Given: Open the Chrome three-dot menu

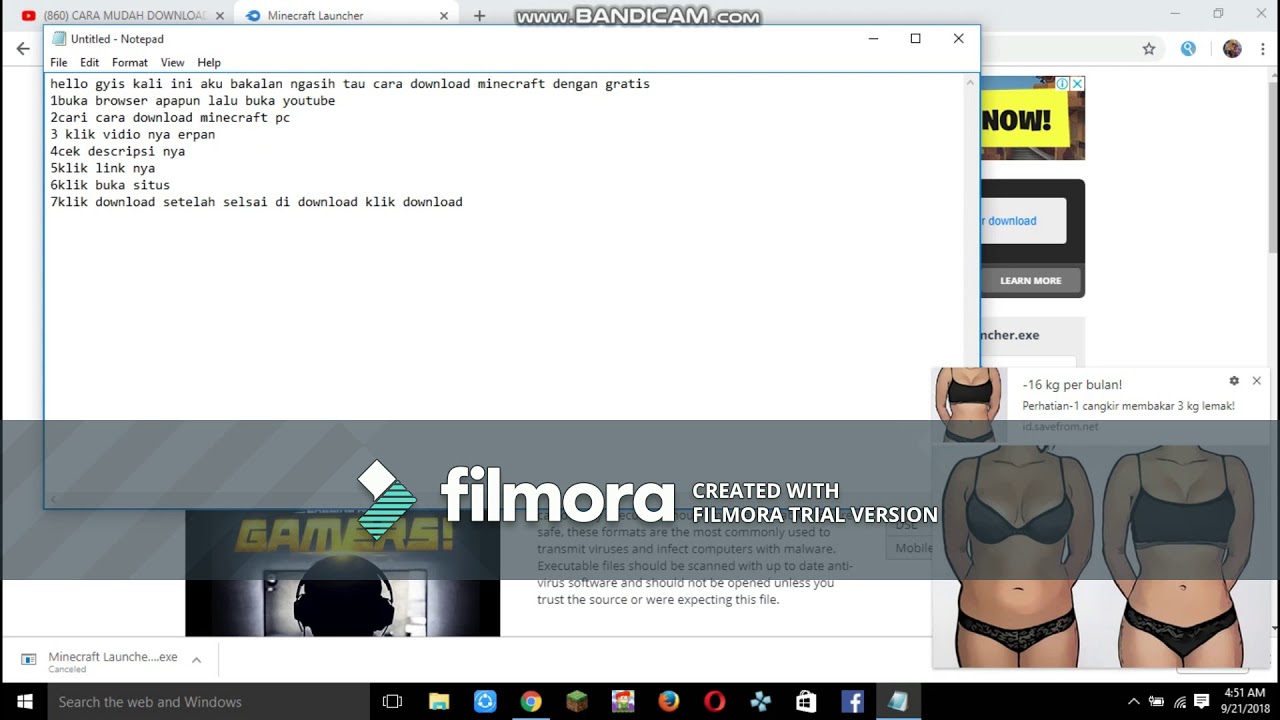Looking at the screenshot, I should point(1262,48).
